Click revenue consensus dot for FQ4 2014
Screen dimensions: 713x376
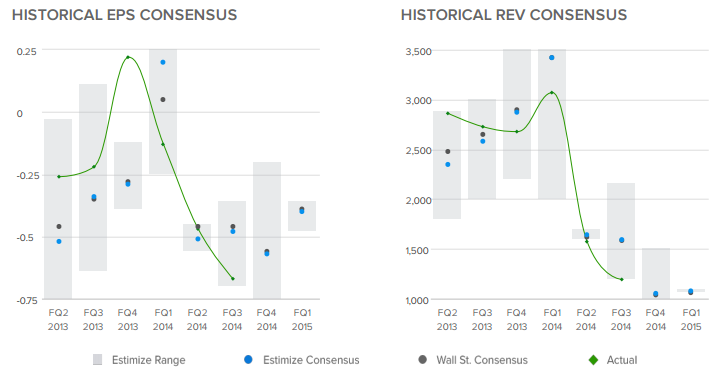coord(656,294)
